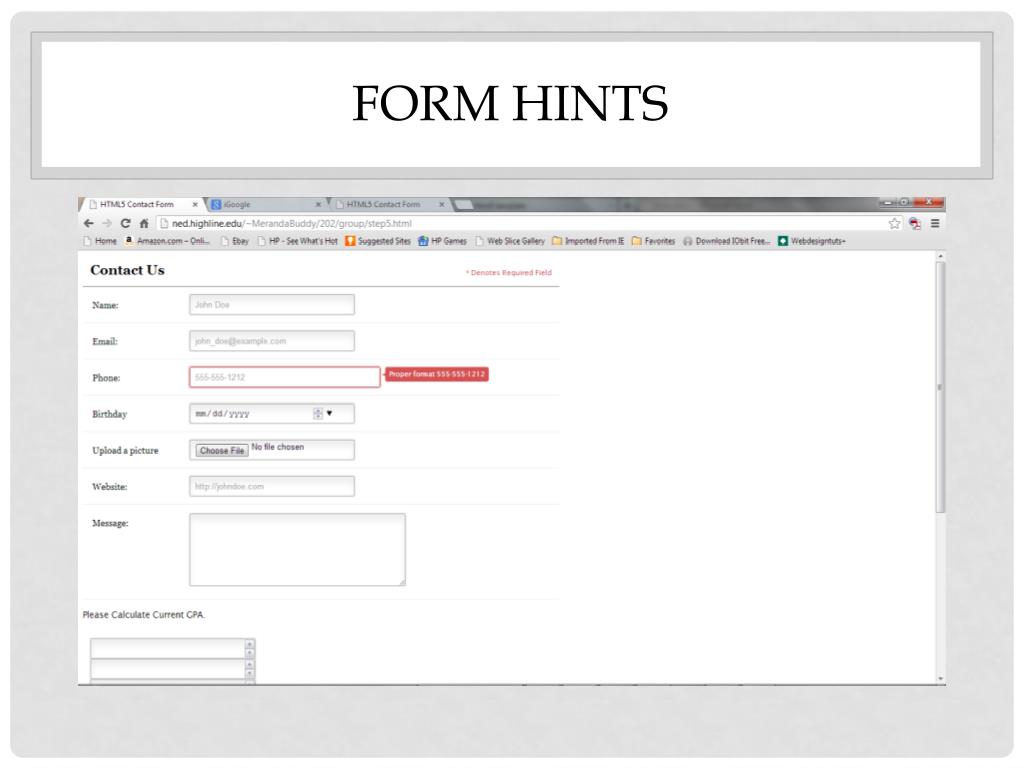Click the extension icon beside the star
This screenshot has height=768, width=1024.
coord(915,223)
